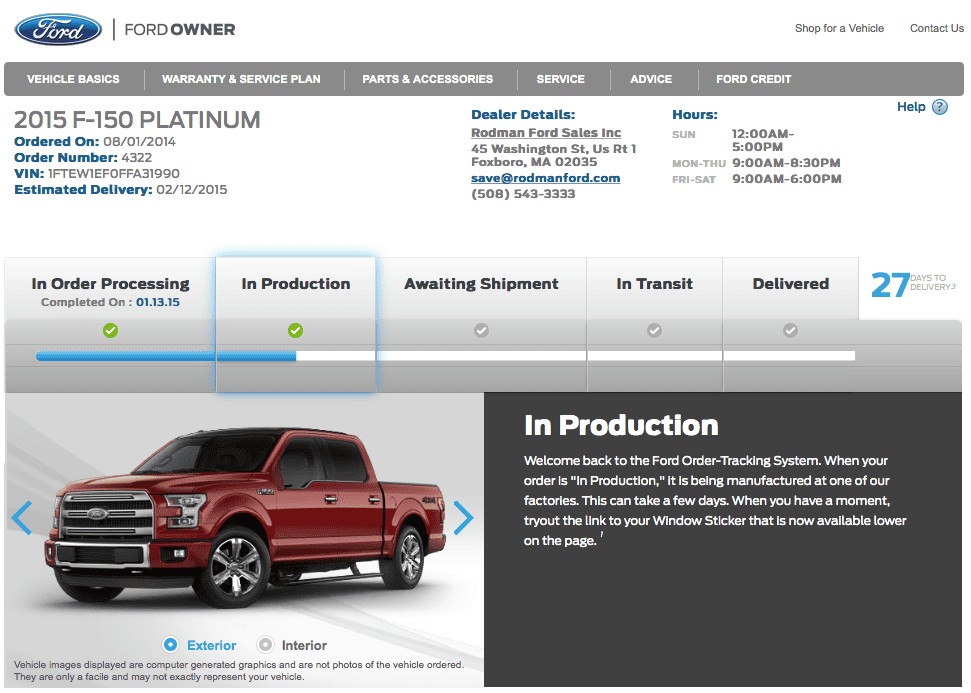Click the FRI-SAT hours 9:00AM-6:00PM
Image resolution: width=971 pixels, height=693 pixels.
point(786,179)
